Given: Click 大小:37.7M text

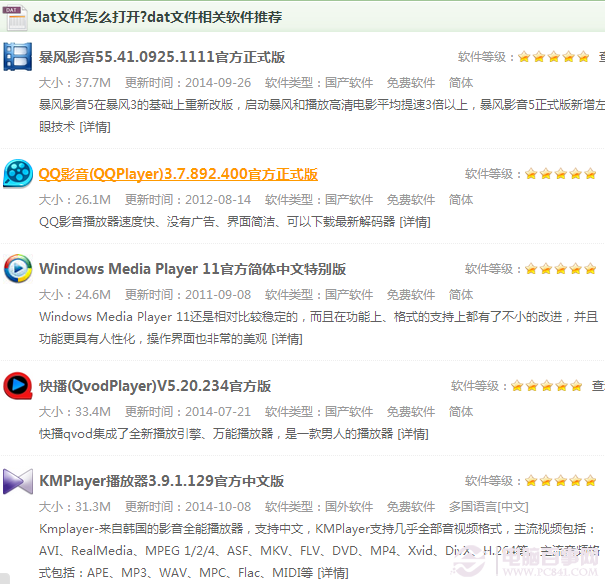Looking at the screenshot, I should pyautogui.click(x=75, y=83).
